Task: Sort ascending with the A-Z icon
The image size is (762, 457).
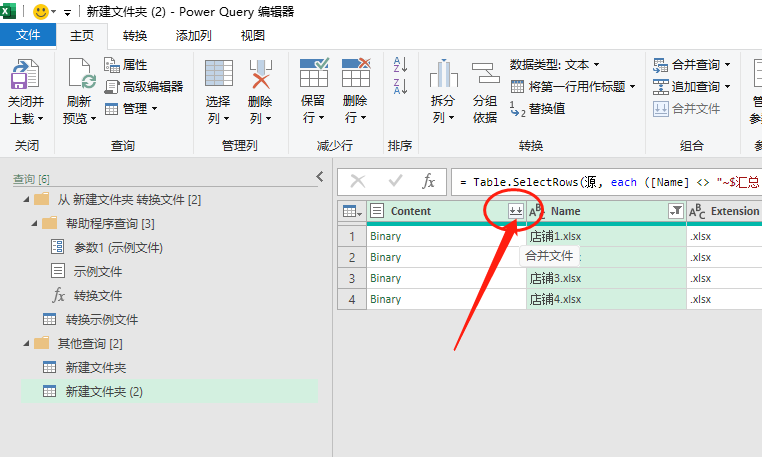Action: 400,64
